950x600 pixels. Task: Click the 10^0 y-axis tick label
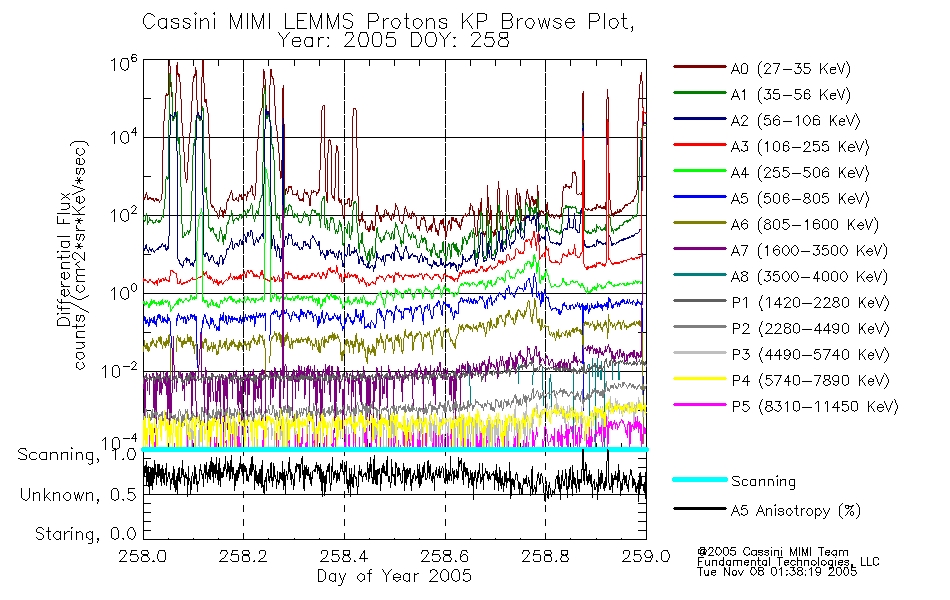pyautogui.click(x=124, y=293)
